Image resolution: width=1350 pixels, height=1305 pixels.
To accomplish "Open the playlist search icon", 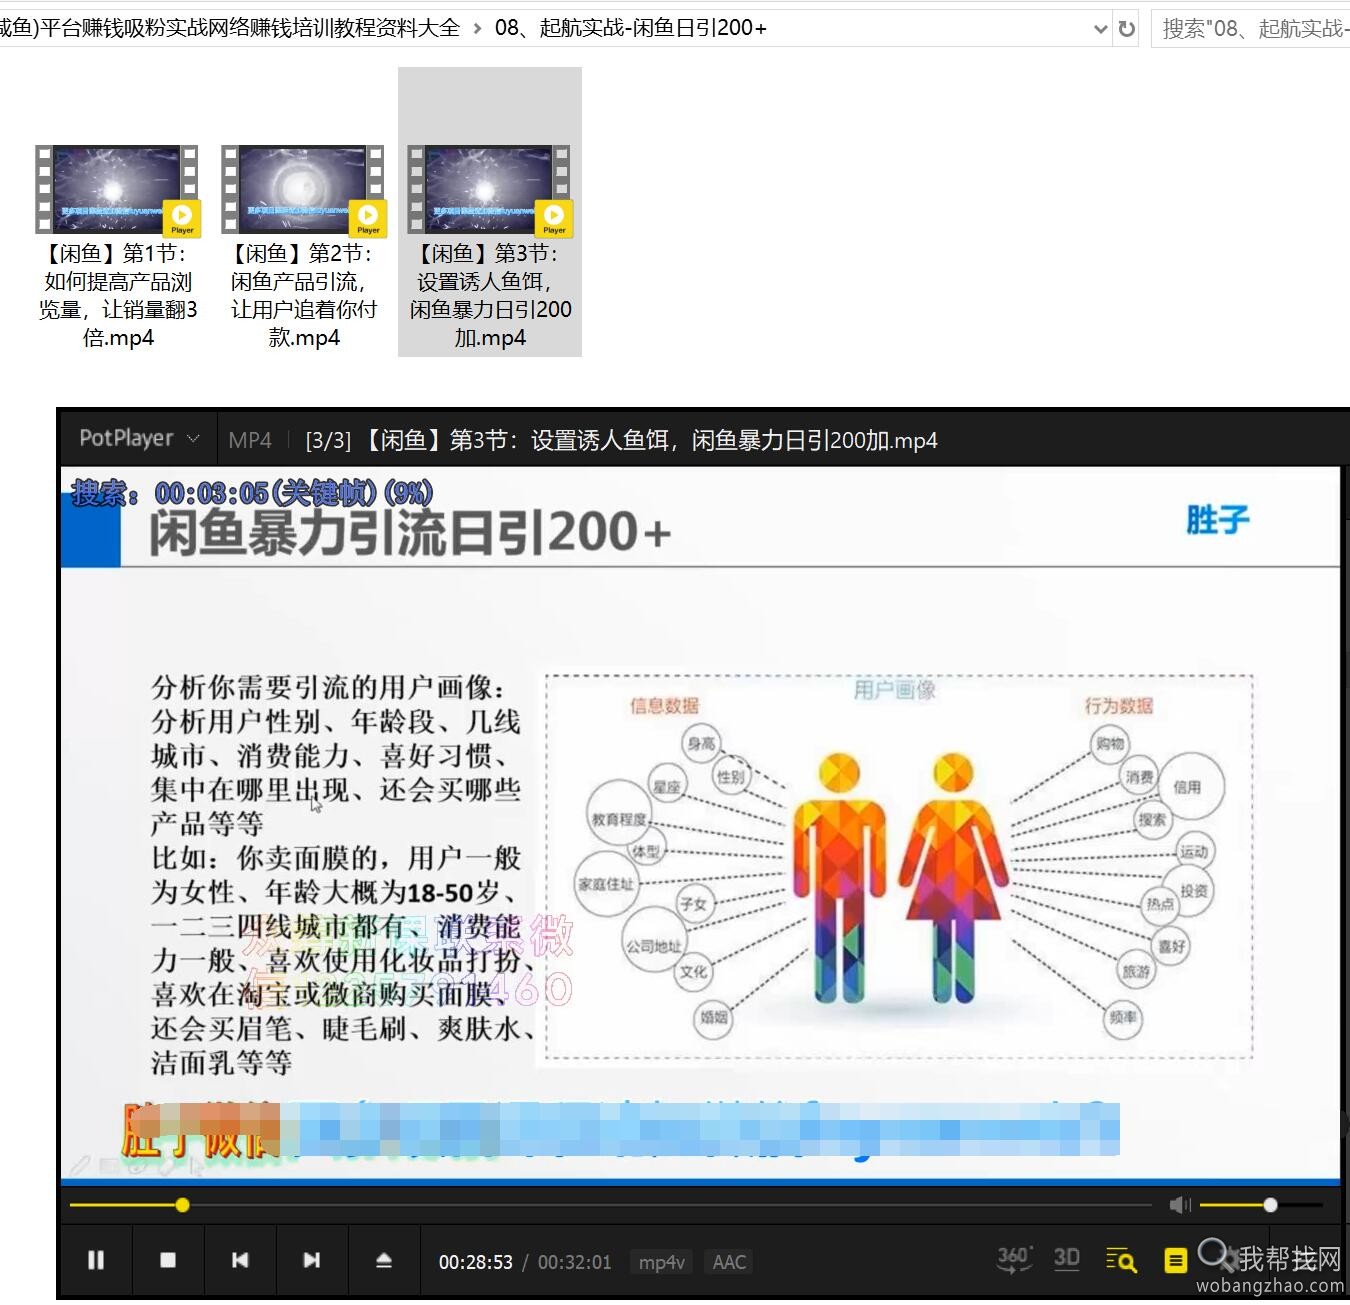I will 1122,1260.
